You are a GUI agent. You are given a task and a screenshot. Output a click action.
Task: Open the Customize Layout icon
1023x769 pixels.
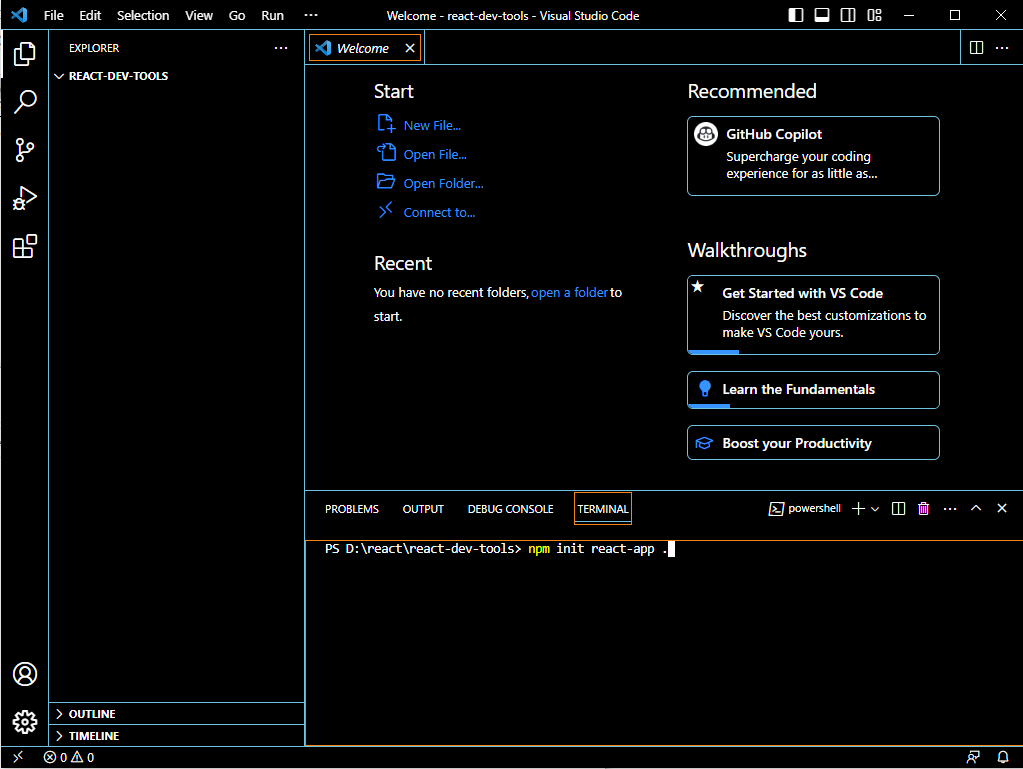874,15
